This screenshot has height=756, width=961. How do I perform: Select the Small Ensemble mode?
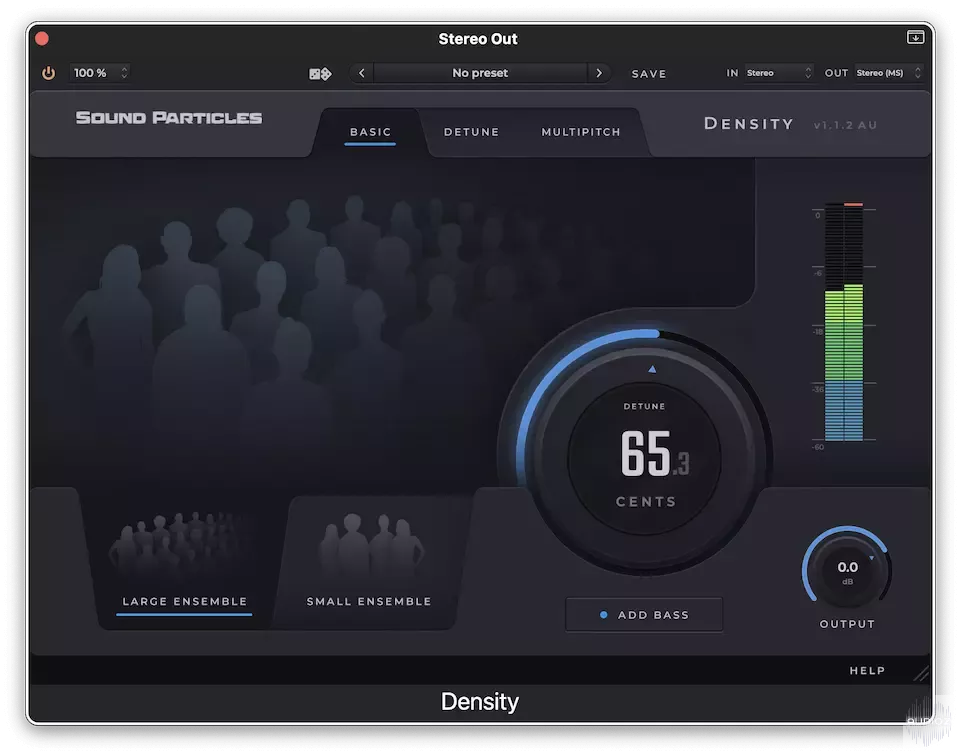[x=369, y=564]
